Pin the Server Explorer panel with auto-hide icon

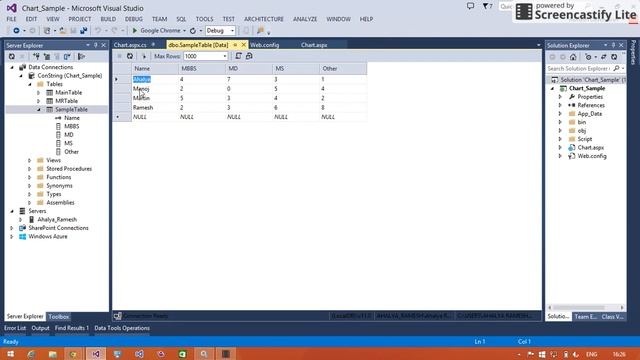click(x=96, y=45)
